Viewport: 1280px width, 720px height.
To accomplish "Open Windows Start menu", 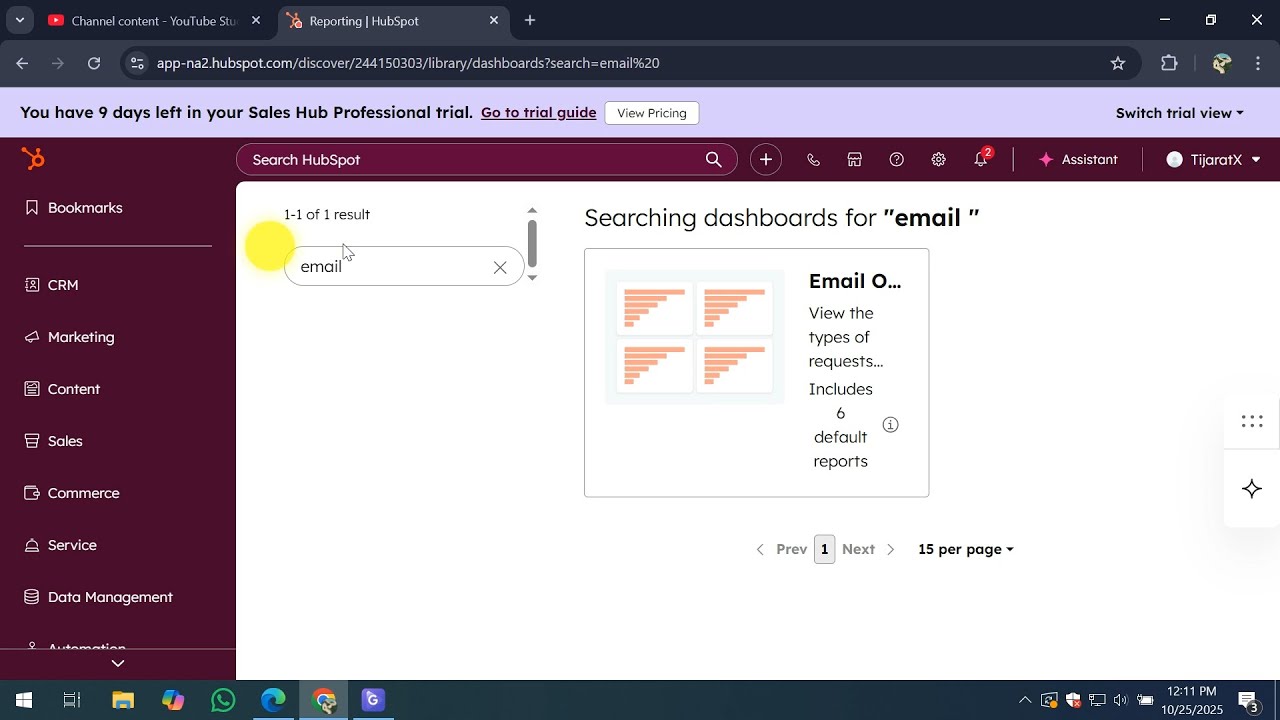I will 24,700.
